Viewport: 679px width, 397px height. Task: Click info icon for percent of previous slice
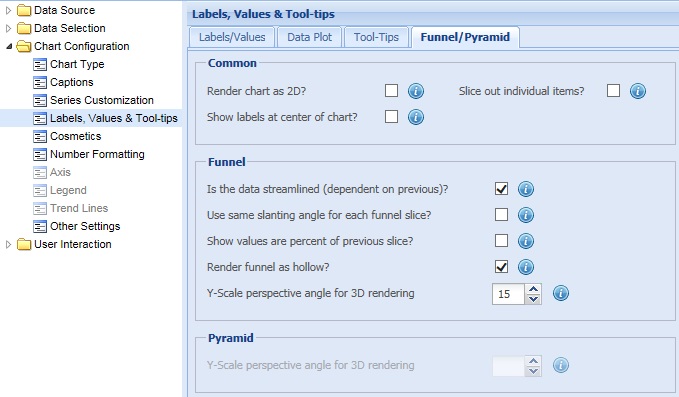pos(526,241)
